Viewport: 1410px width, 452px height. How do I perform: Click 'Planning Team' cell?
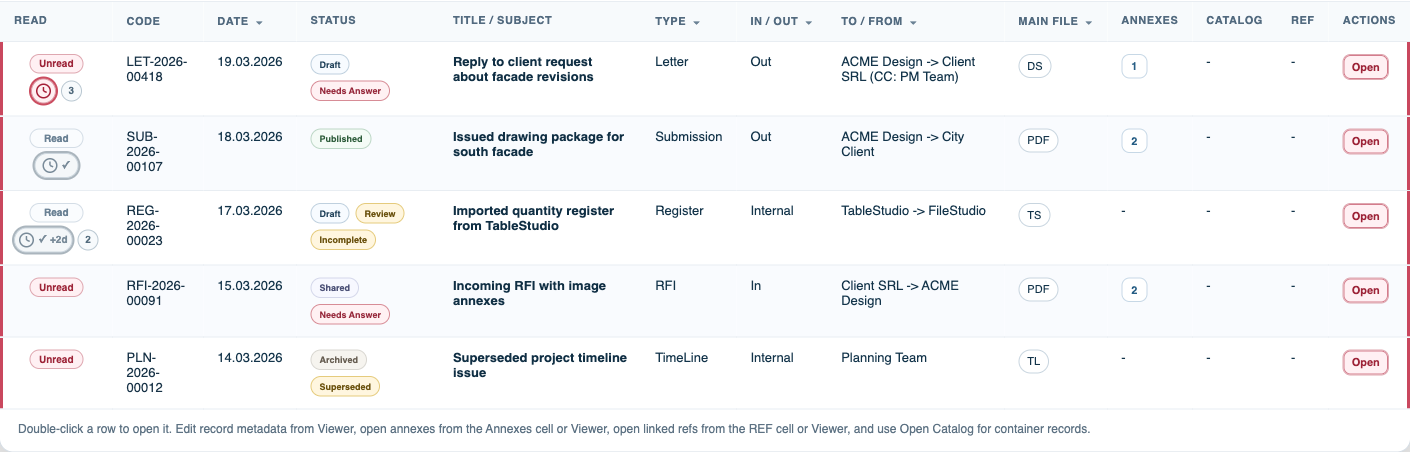click(x=884, y=358)
